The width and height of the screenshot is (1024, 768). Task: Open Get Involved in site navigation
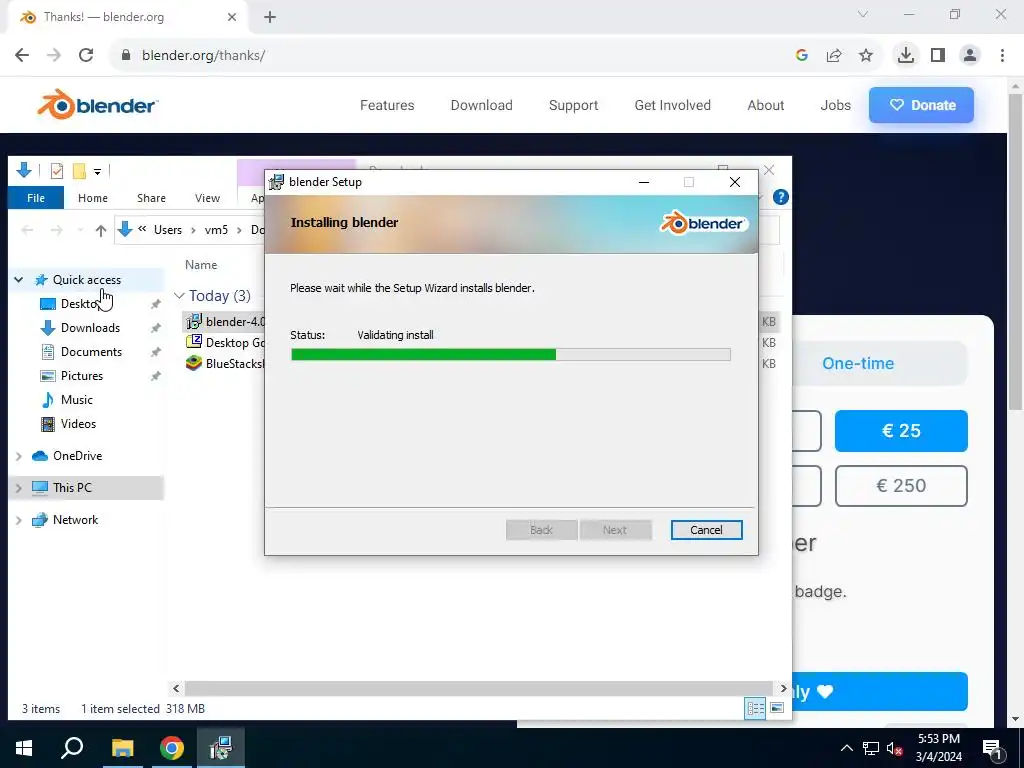pos(673,105)
